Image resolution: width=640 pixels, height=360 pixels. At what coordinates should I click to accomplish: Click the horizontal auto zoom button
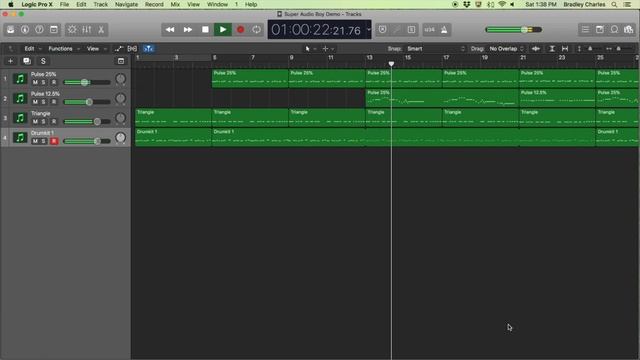[565, 49]
